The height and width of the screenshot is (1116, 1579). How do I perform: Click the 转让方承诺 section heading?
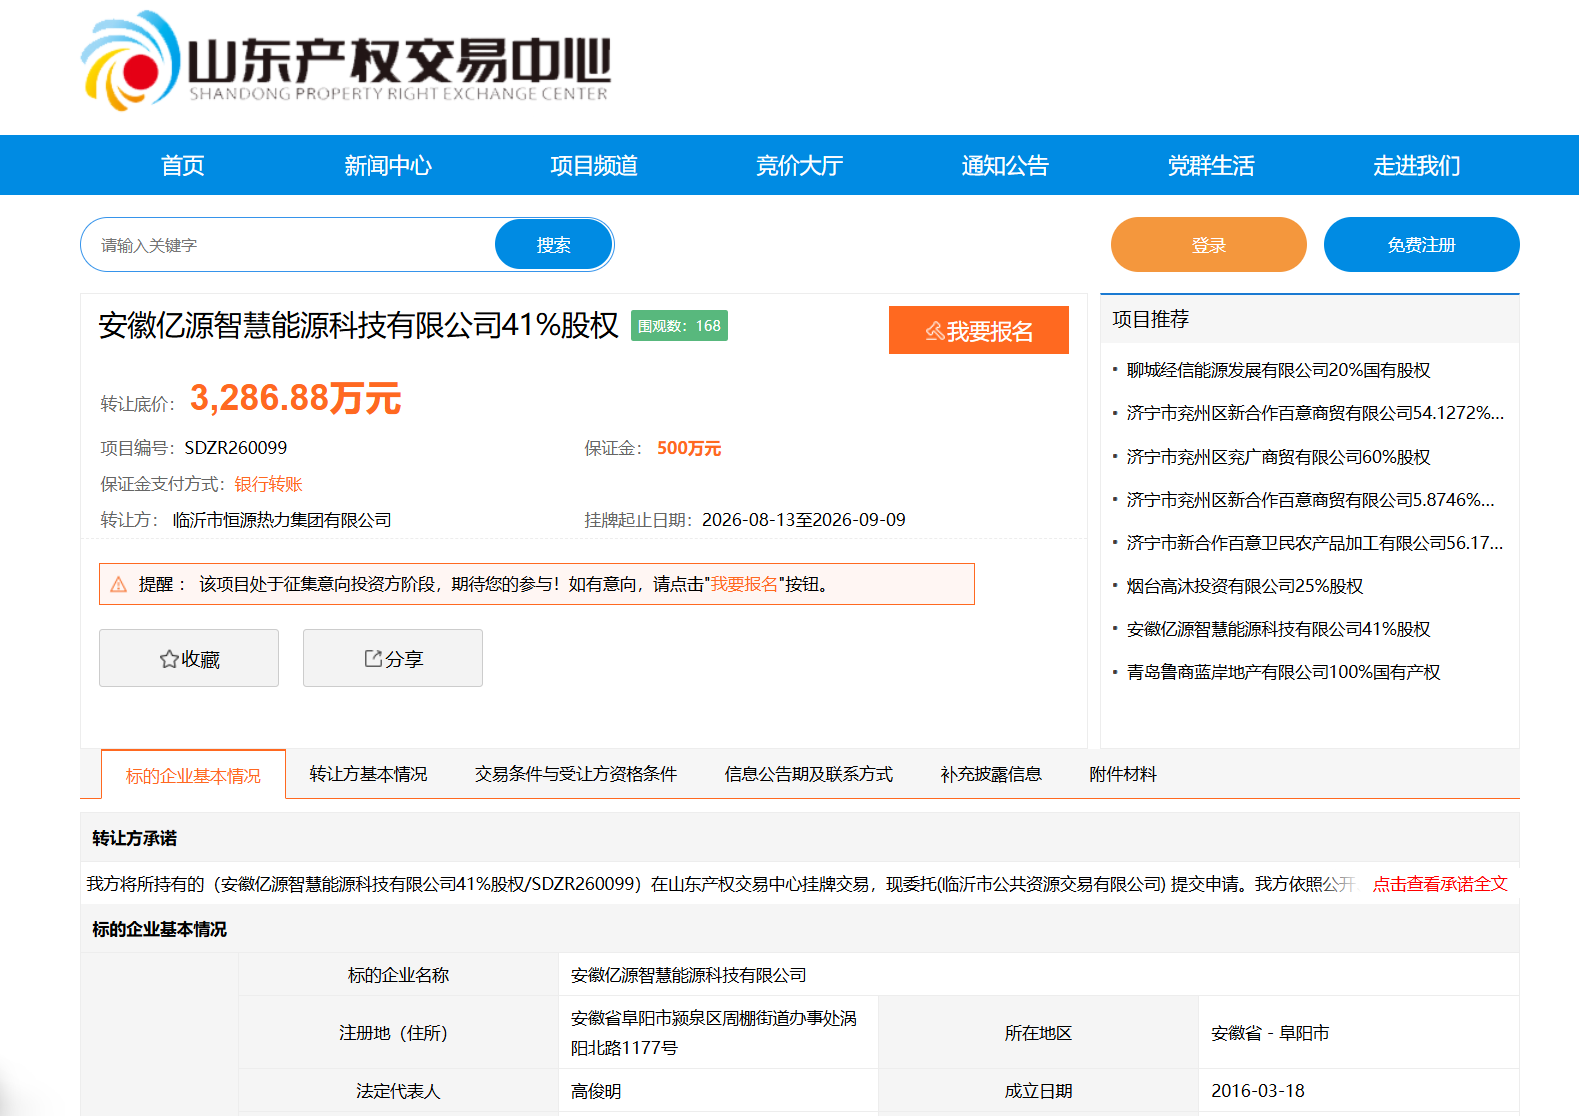coord(134,838)
